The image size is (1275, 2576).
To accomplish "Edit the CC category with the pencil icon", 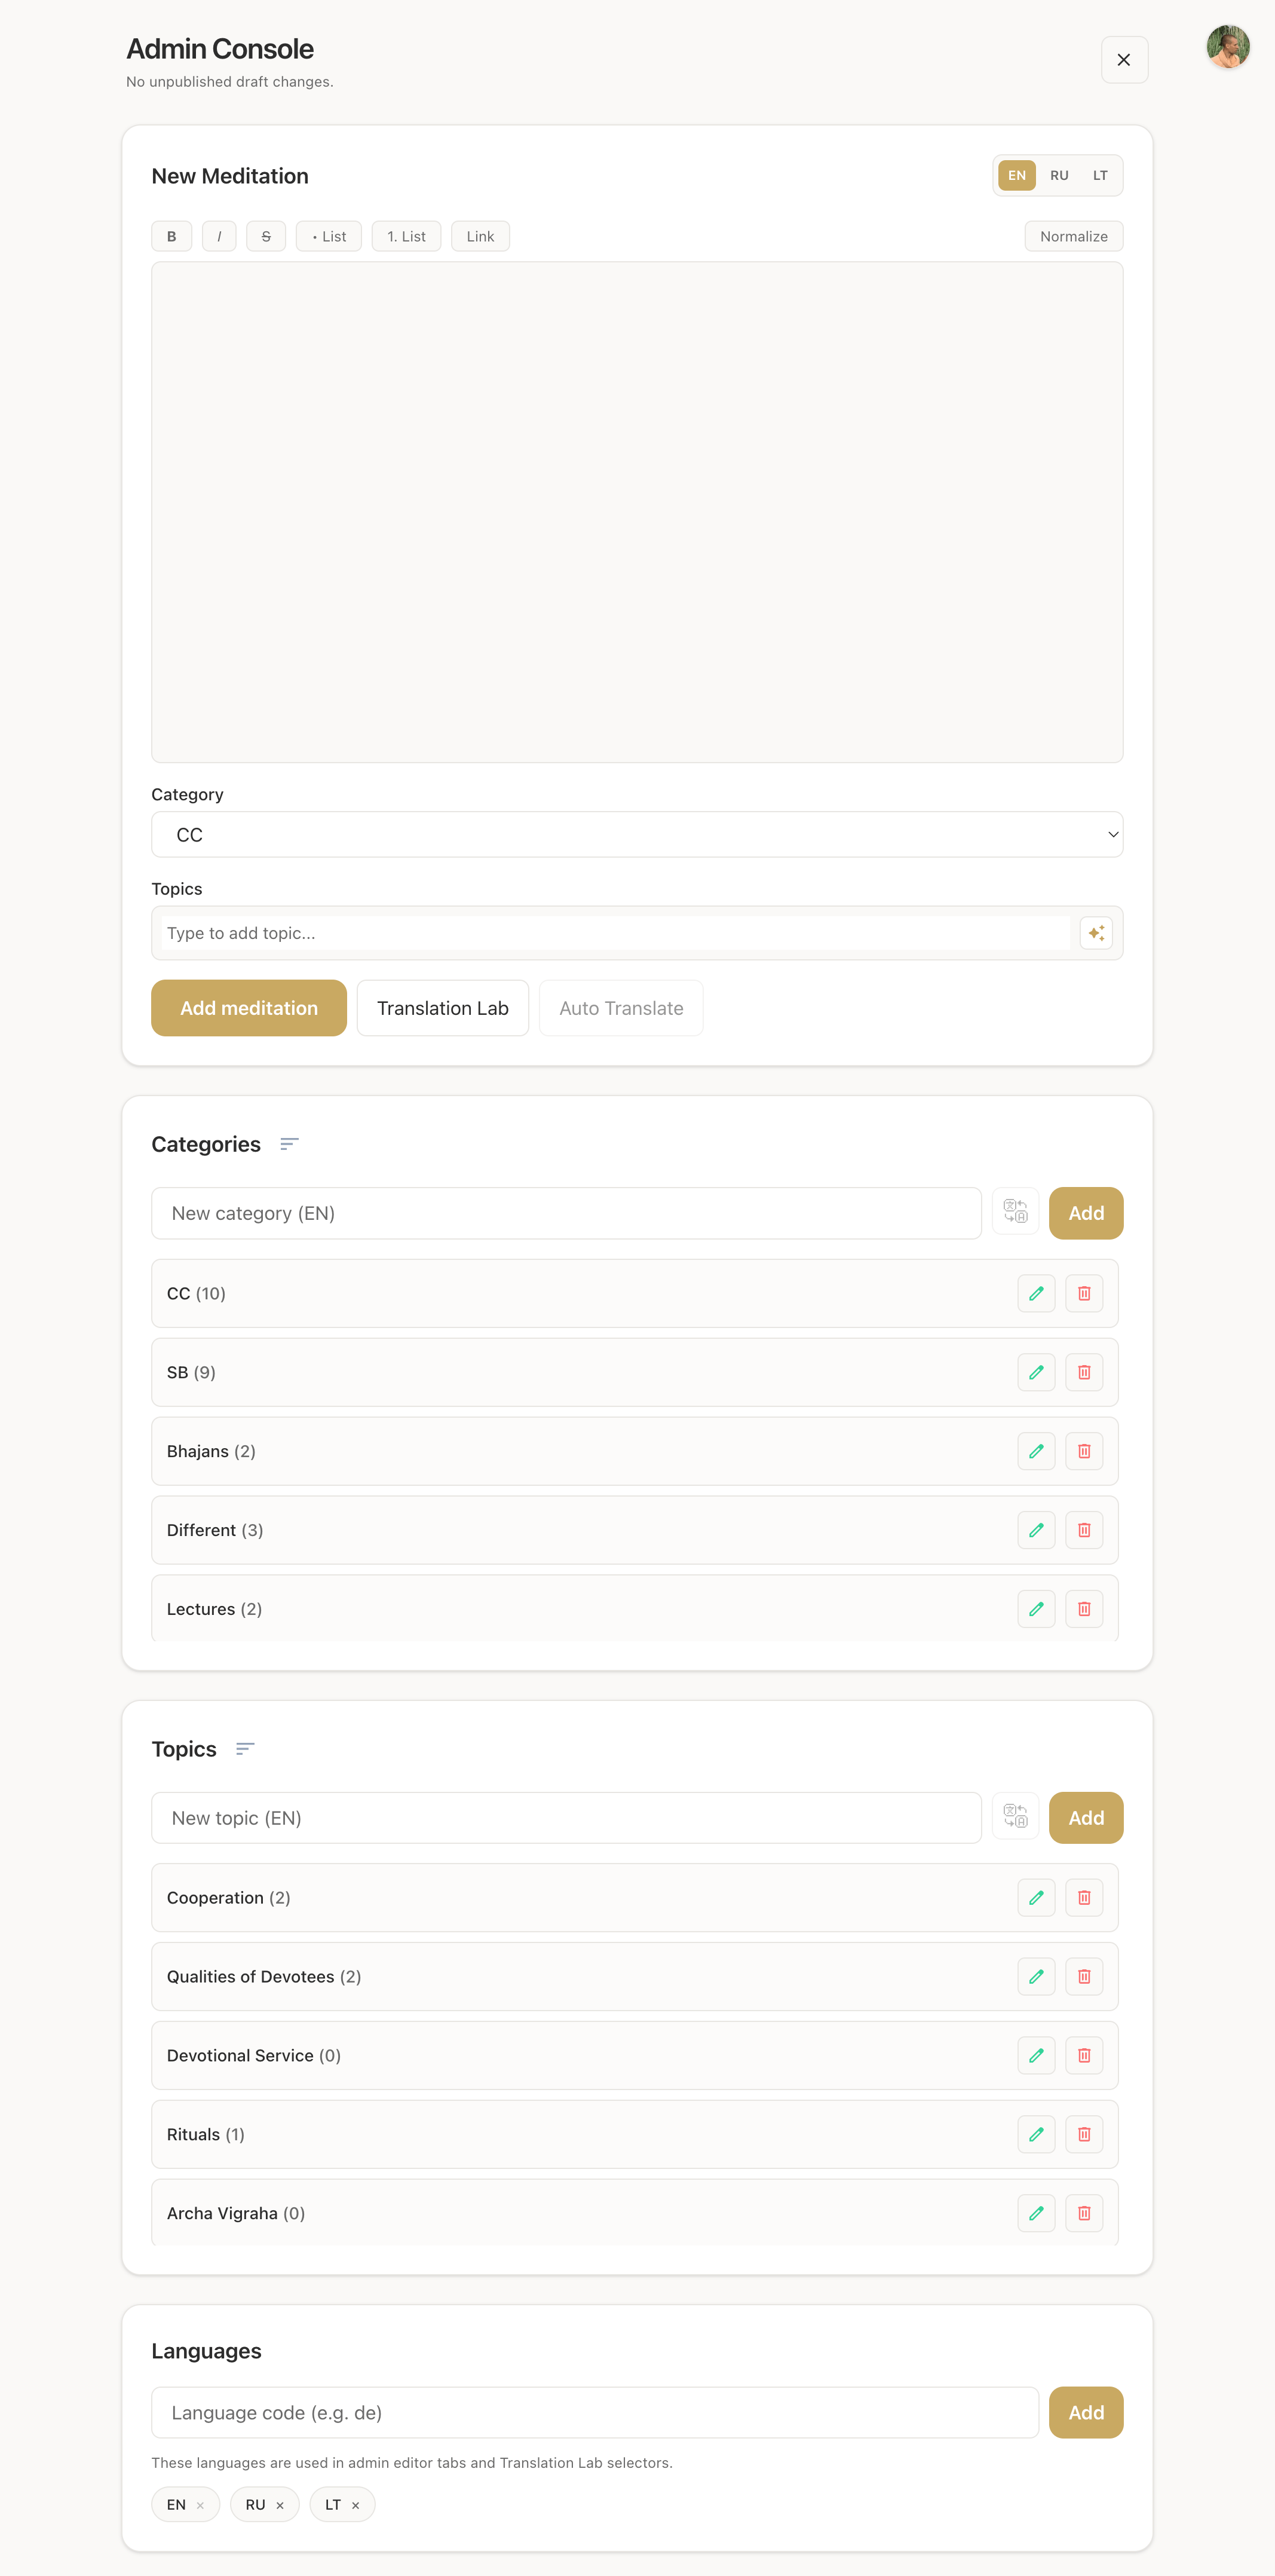I will point(1036,1293).
